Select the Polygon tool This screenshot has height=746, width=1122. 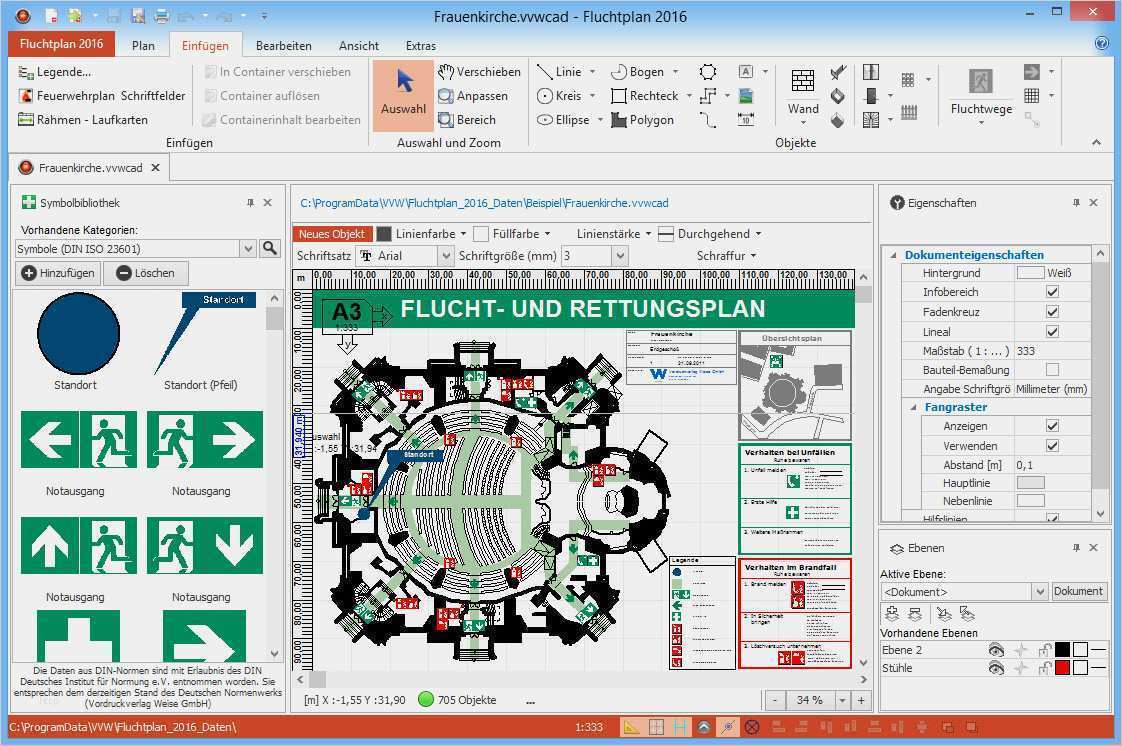[x=643, y=119]
